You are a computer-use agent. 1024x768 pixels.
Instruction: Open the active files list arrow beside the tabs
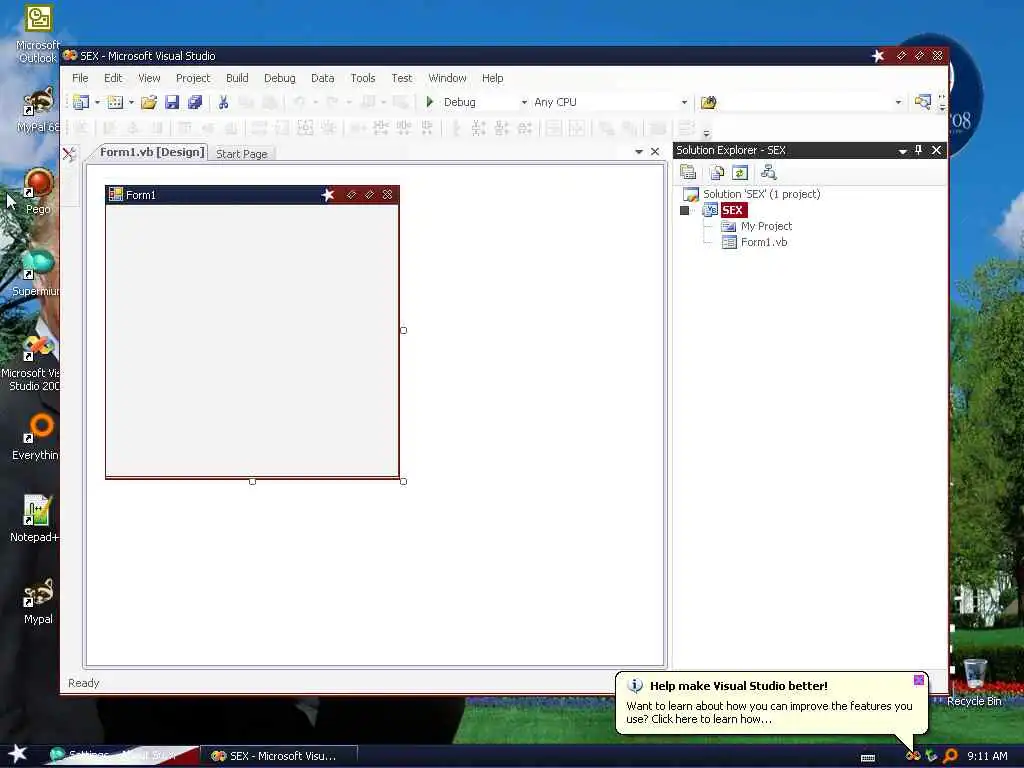pos(639,152)
